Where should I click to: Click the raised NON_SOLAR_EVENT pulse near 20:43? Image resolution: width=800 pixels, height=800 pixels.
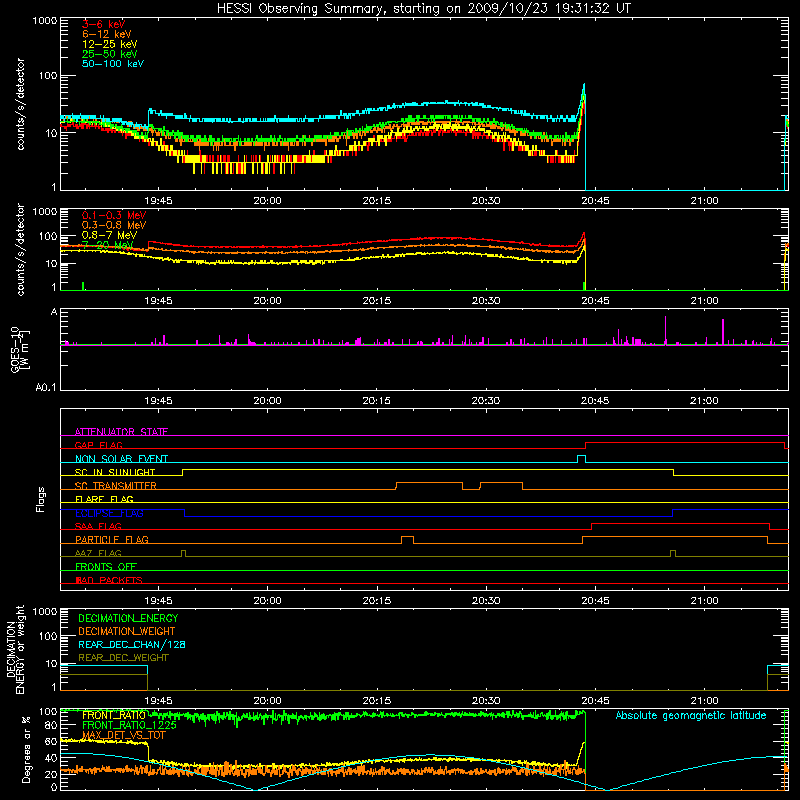pos(581,459)
